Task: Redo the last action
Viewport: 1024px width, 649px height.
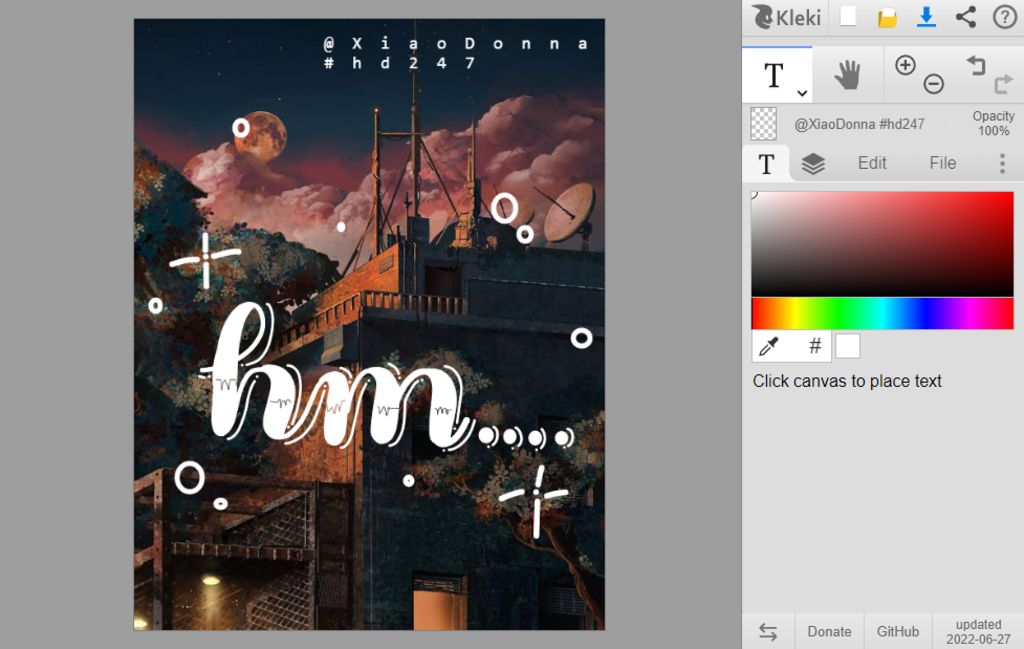Action: pyautogui.click(x=1003, y=84)
